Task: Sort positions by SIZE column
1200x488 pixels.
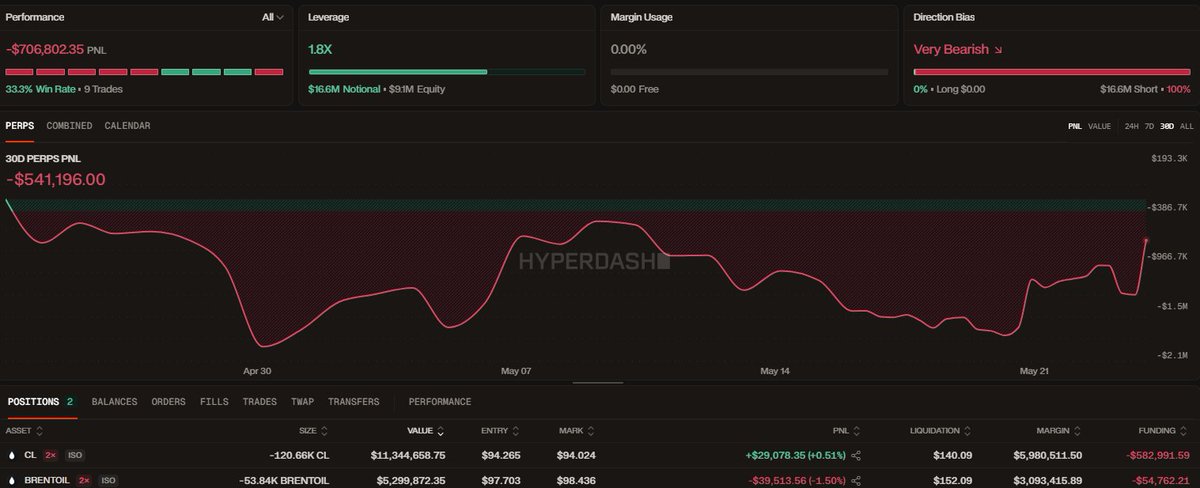Action: pyautogui.click(x=313, y=431)
